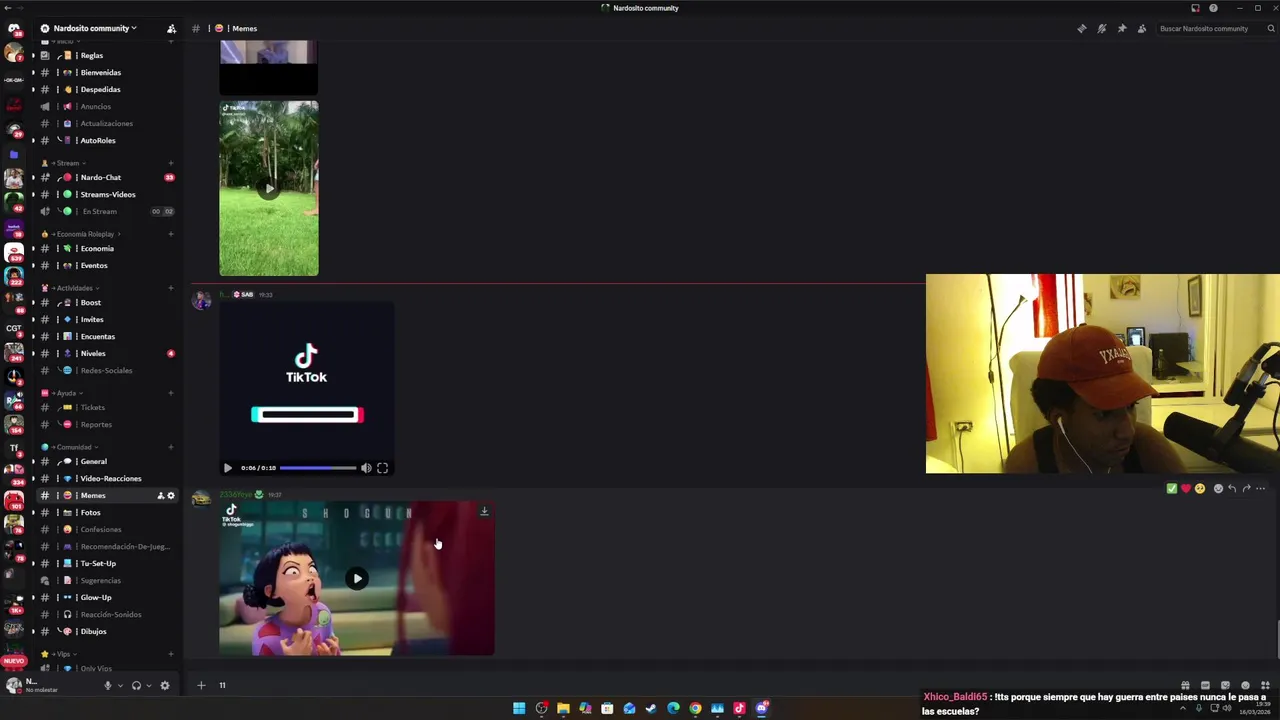This screenshot has width=1280, height=720.
Task: Open the Video-Reacciones channel
Action: [110, 478]
